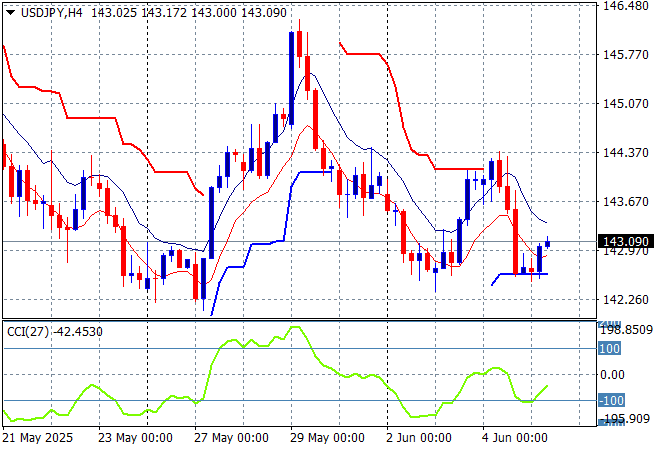660x450 pixels.
Task: Click the 145.770 price axis label
Action: pyautogui.click(x=626, y=55)
